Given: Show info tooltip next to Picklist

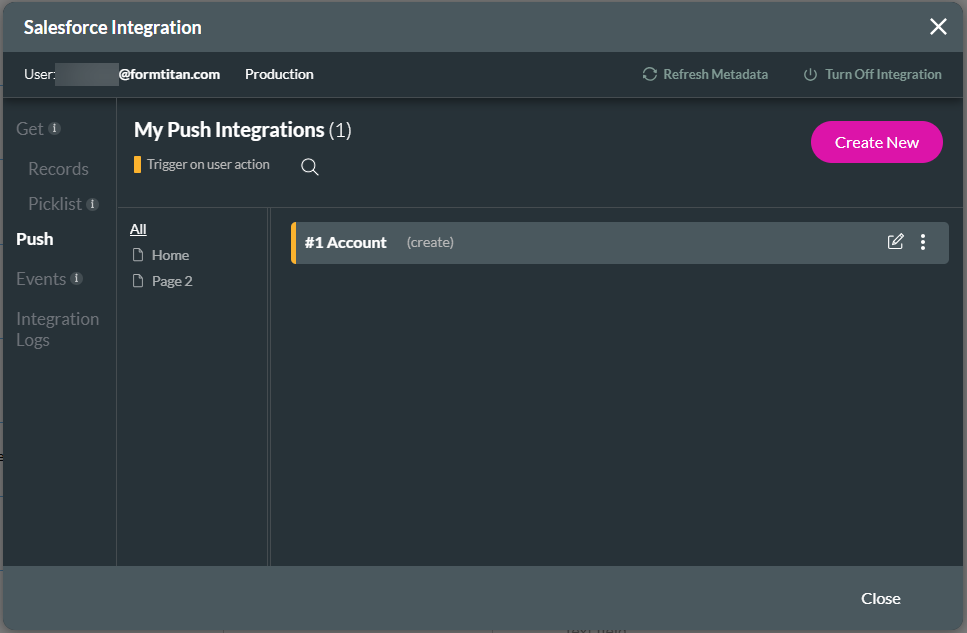Looking at the screenshot, I should point(93,204).
